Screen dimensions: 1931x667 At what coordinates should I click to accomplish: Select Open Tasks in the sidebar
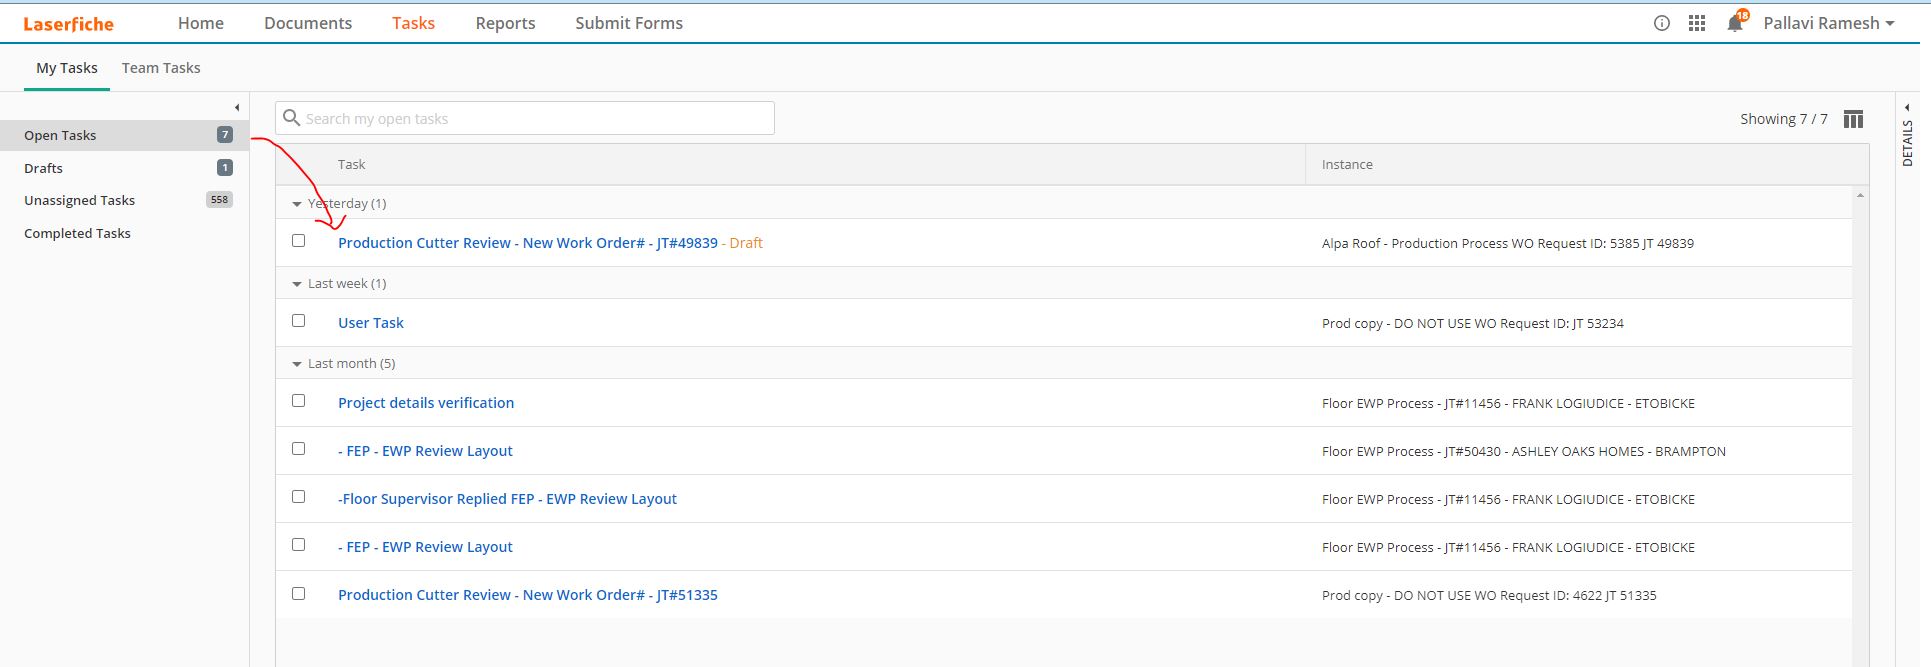click(x=124, y=135)
